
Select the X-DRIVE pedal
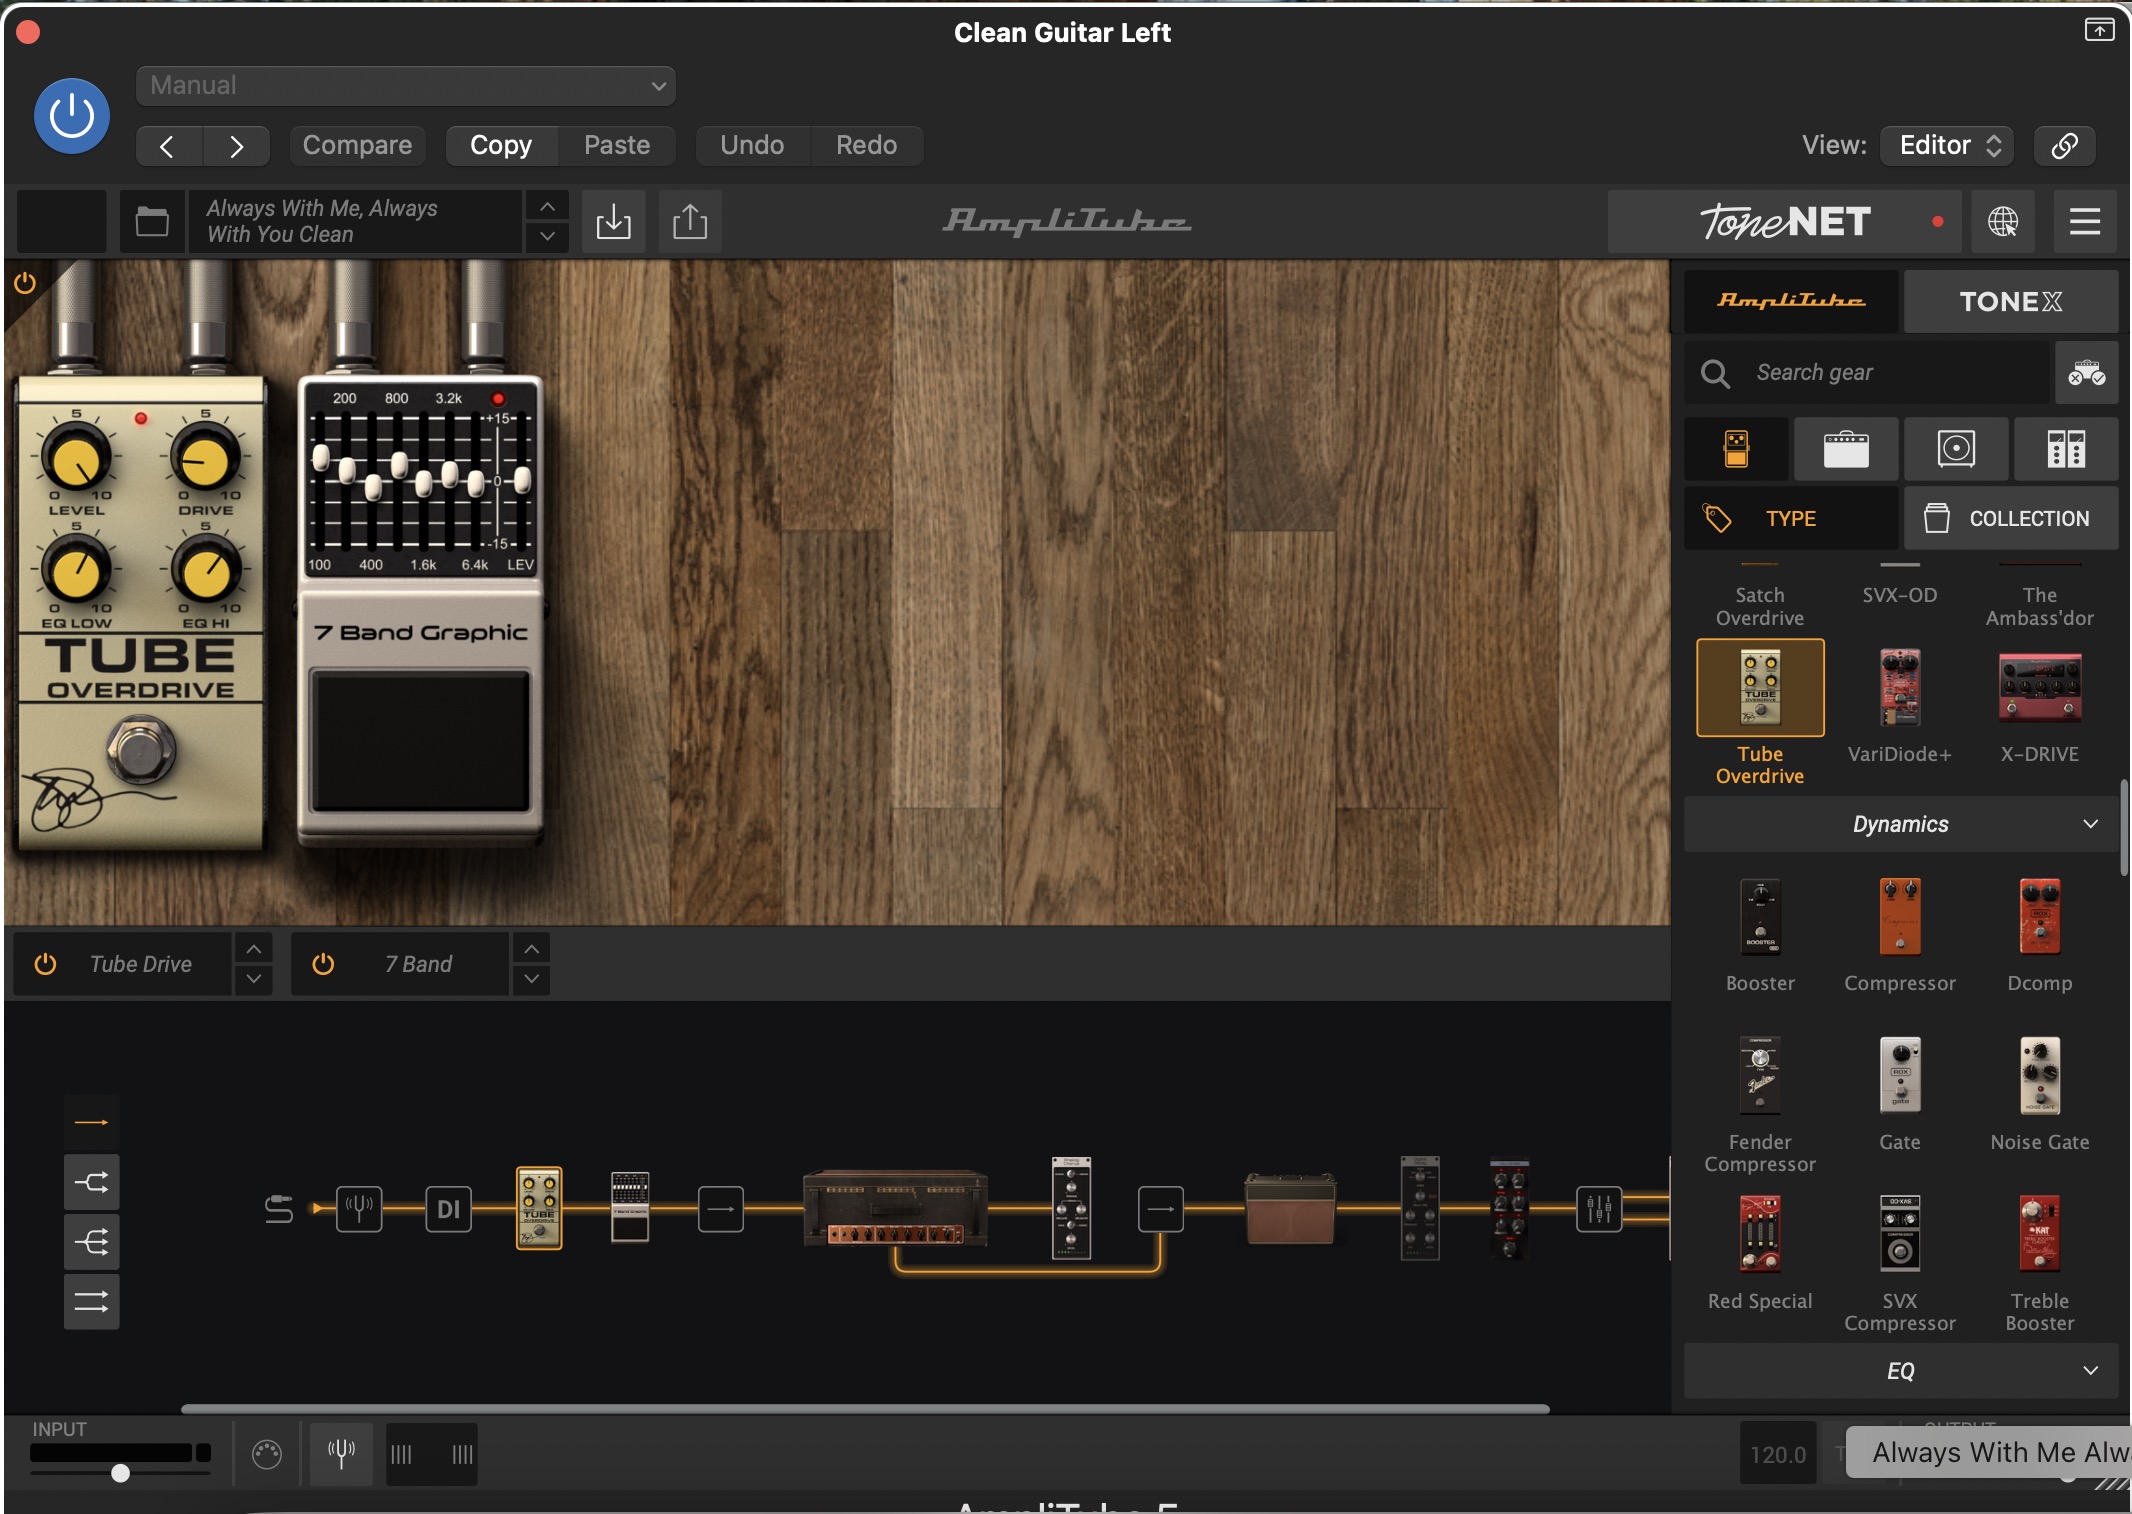click(2040, 688)
